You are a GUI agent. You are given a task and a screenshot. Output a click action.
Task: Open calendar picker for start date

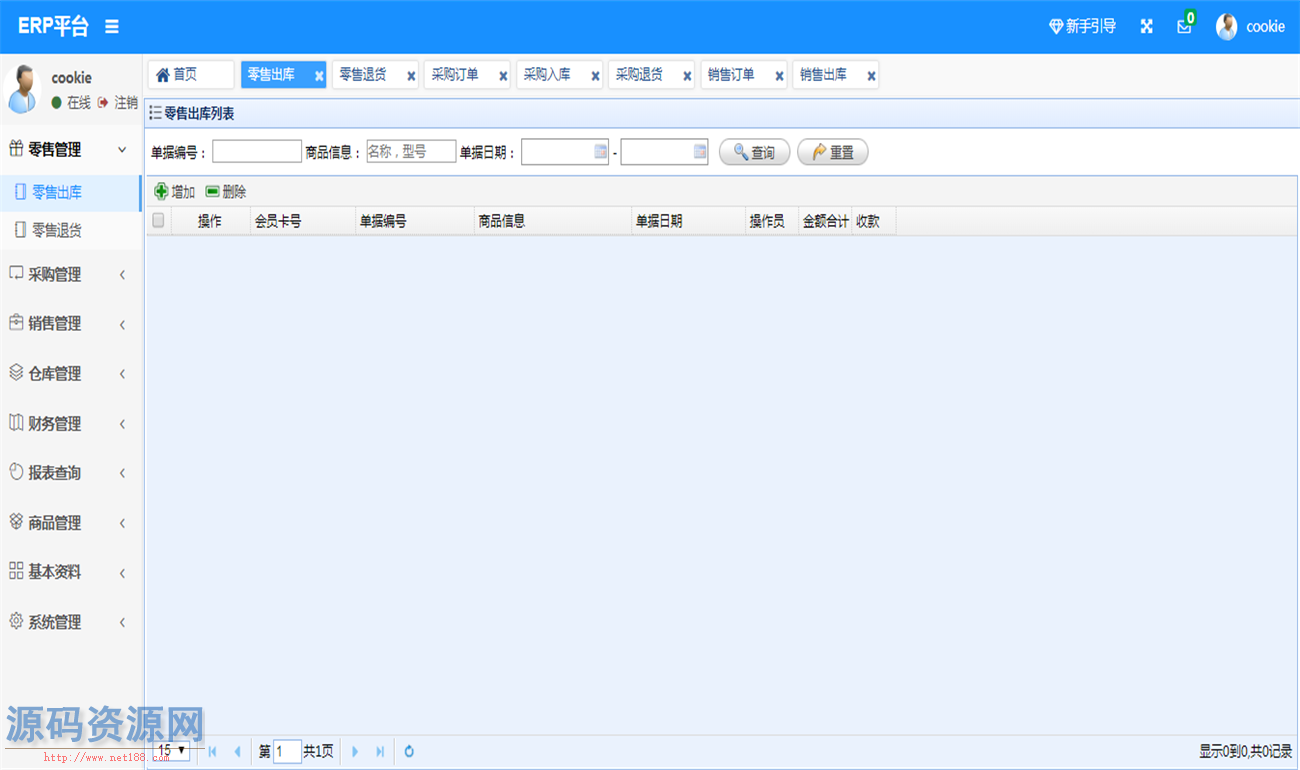click(x=600, y=152)
